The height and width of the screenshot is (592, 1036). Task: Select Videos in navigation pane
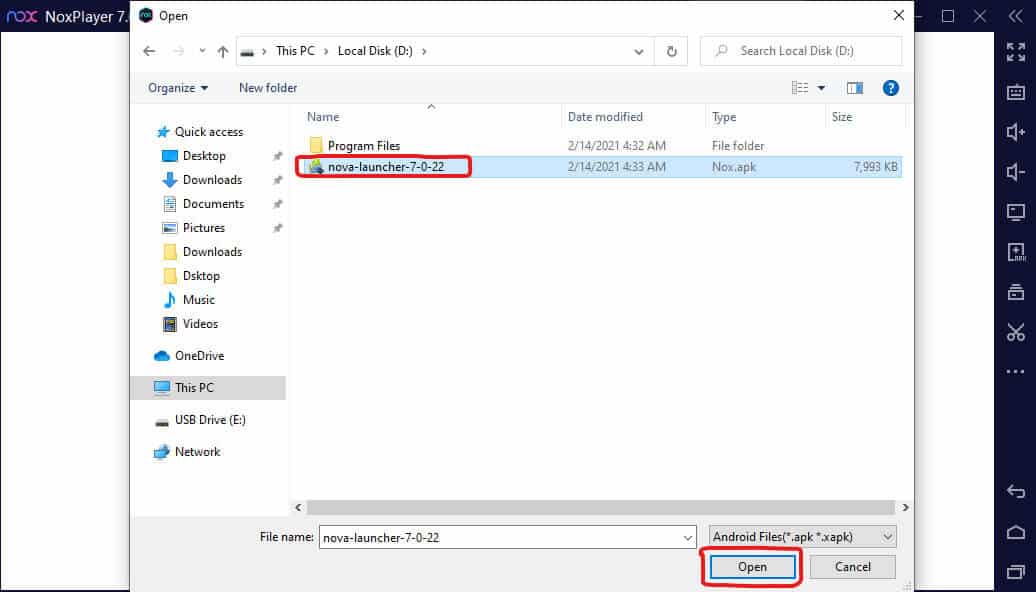click(200, 324)
